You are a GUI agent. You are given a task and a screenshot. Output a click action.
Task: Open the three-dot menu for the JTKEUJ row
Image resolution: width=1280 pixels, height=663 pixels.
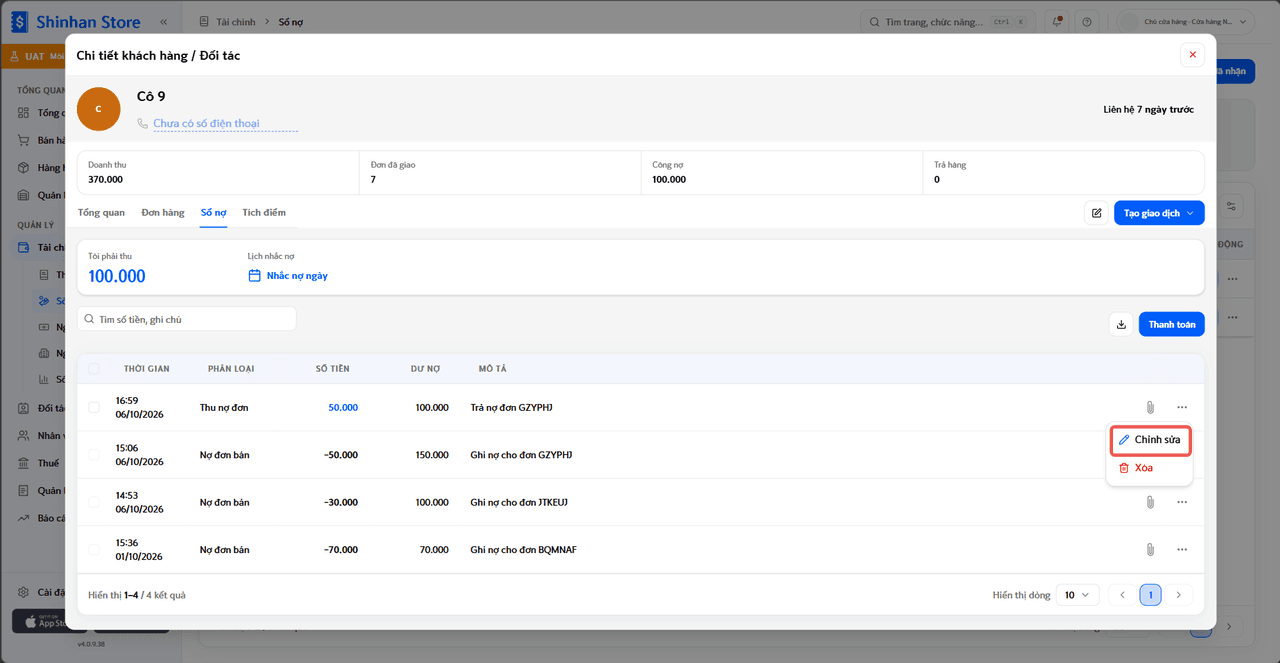coord(1182,502)
